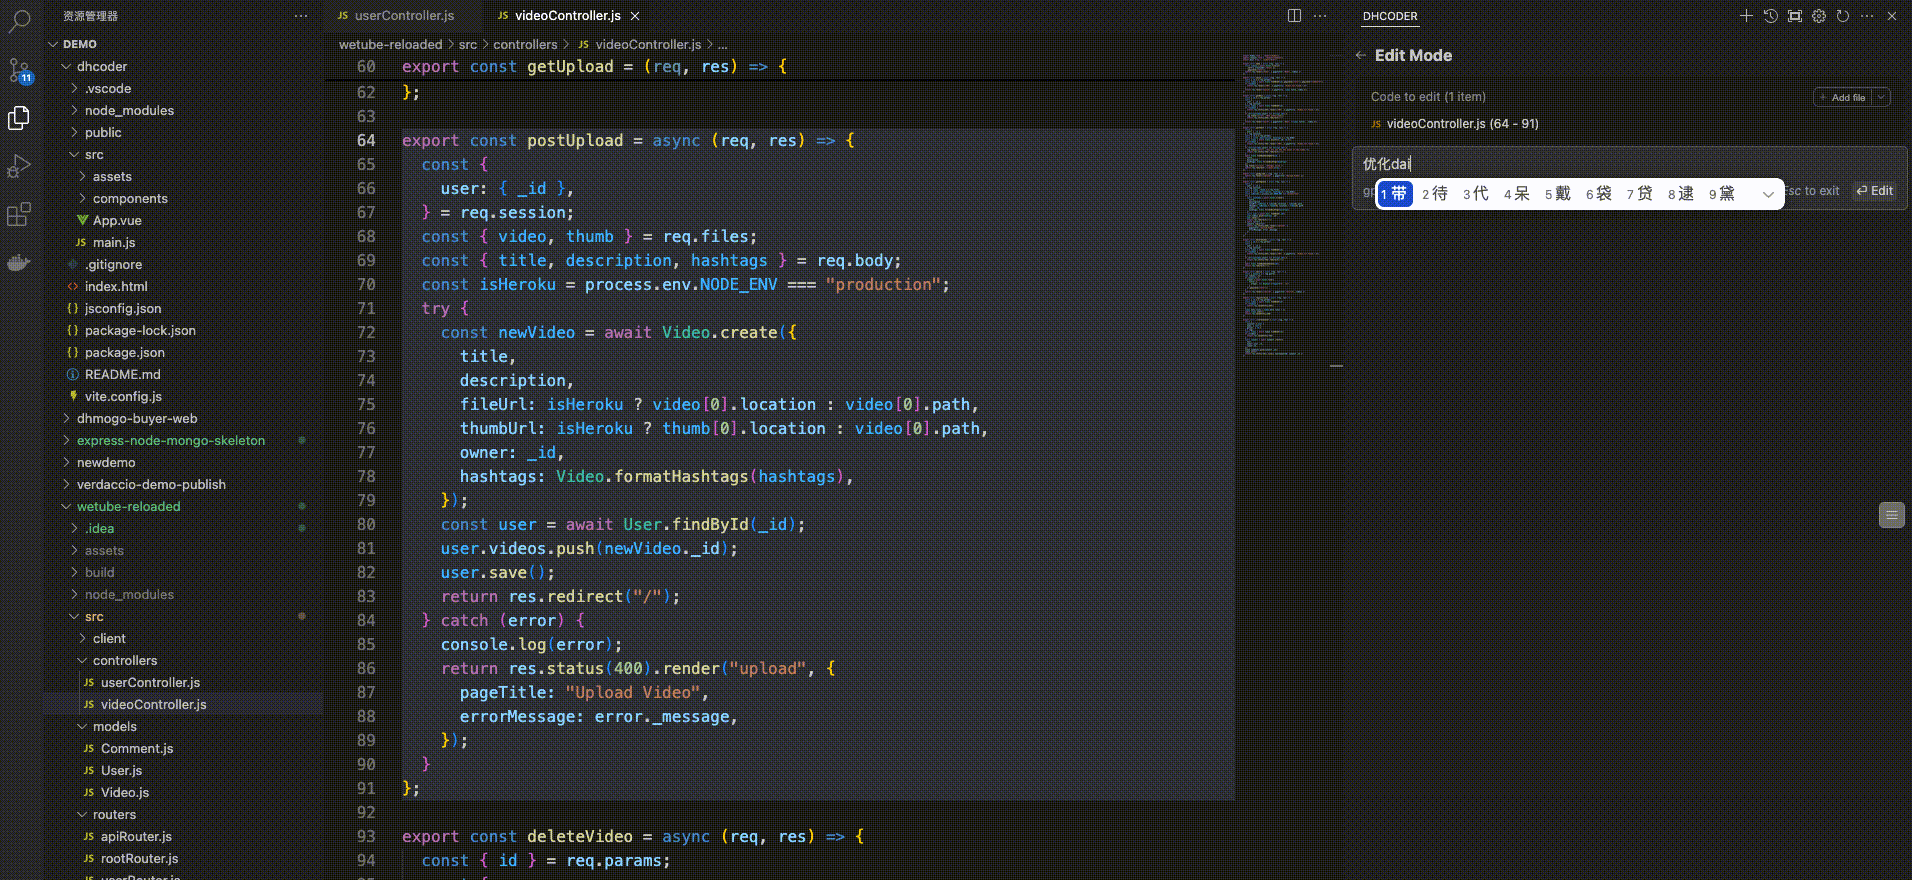Viewport: 1912px width, 880px height.
Task: Collapse the DEMO workspace section
Action: click(x=54, y=44)
